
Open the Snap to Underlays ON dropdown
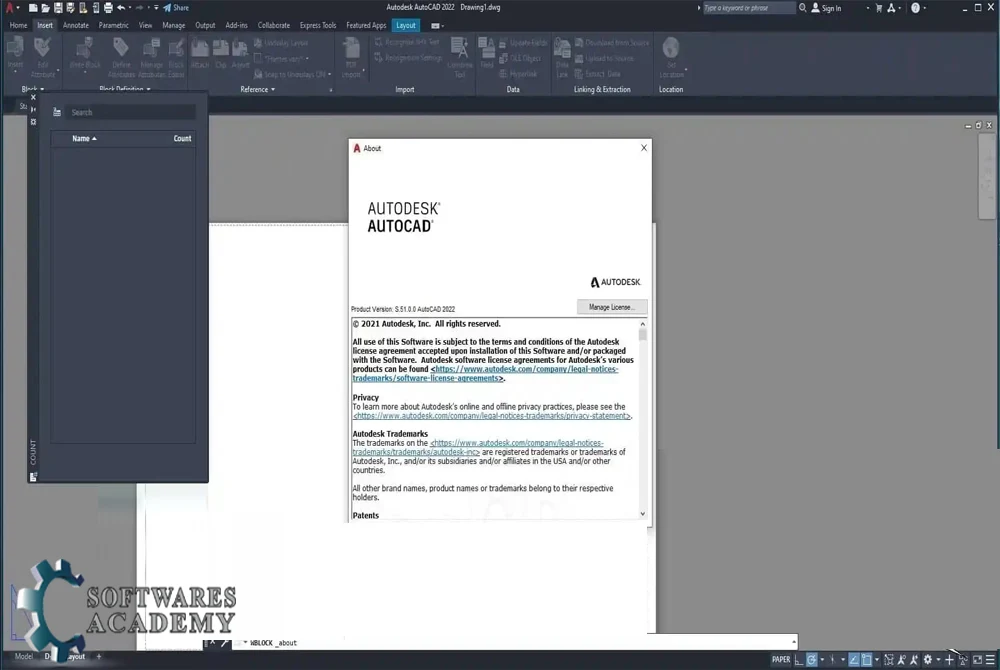click(329, 75)
